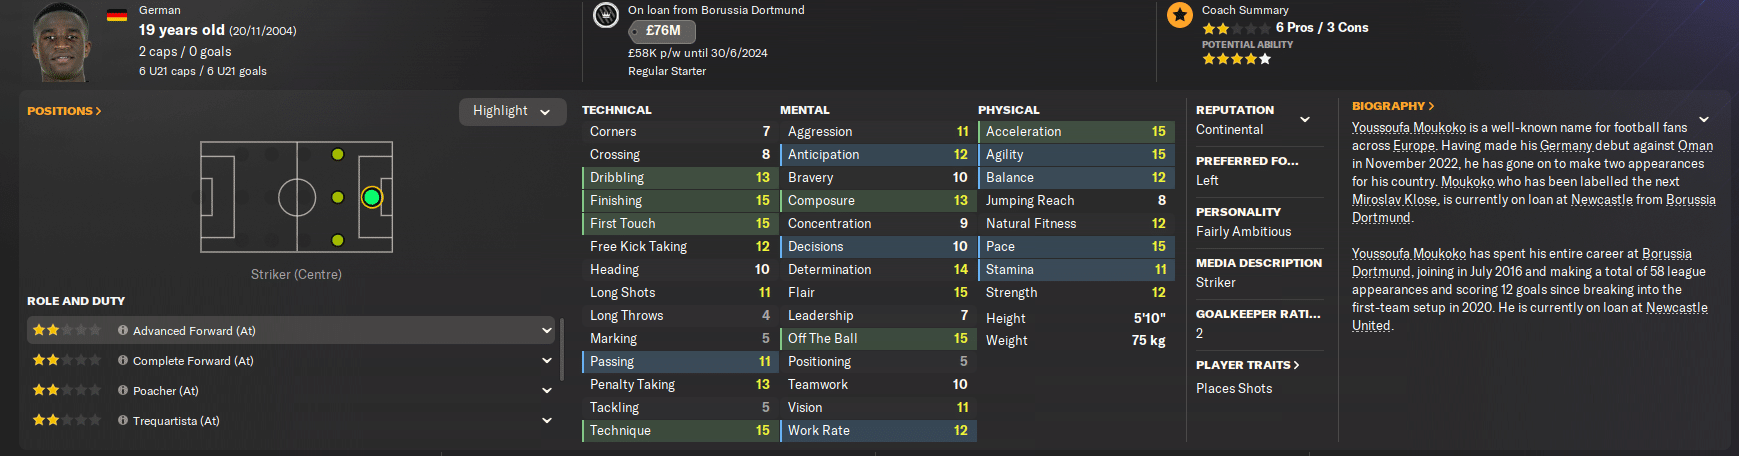Collapse the Biography panel chevron
The width and height of the screenshot is (1739, 456).
pyautogui.click(x=1703, y=120)
